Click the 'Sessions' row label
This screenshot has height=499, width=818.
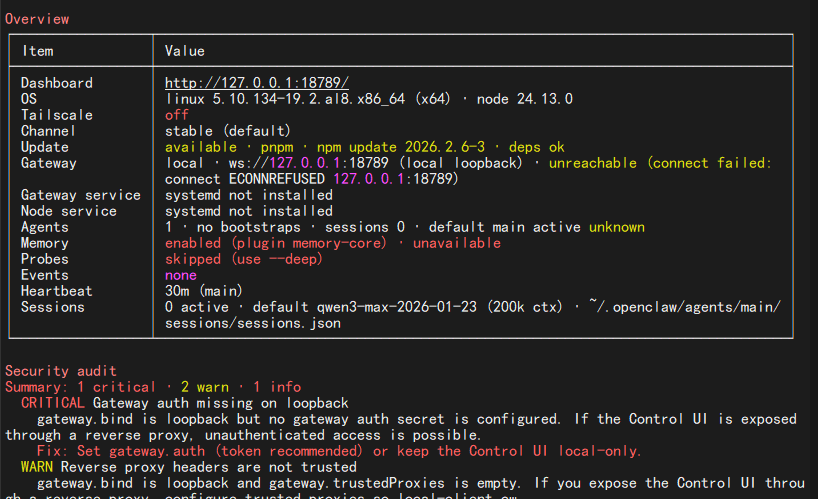click(x=53, y=307)
